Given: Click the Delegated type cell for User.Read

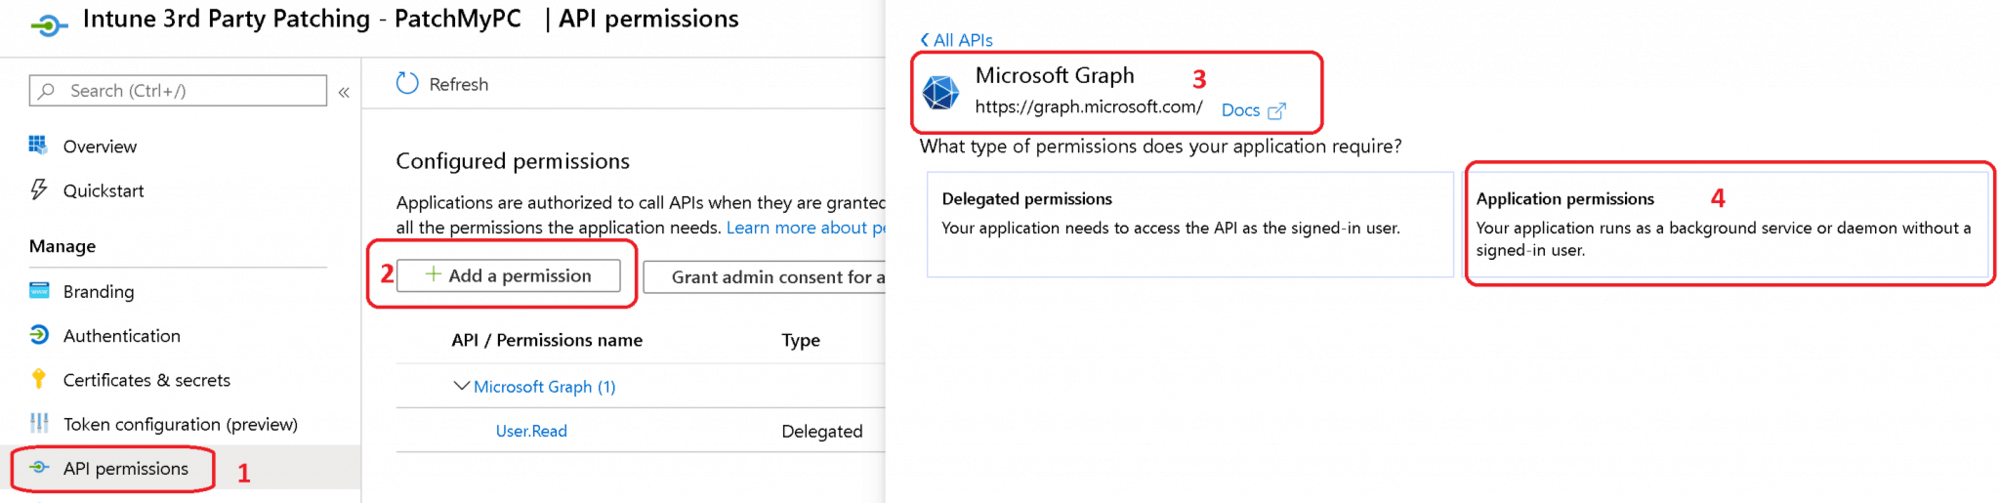Looking at the screenshot, I should pos(822,431).
